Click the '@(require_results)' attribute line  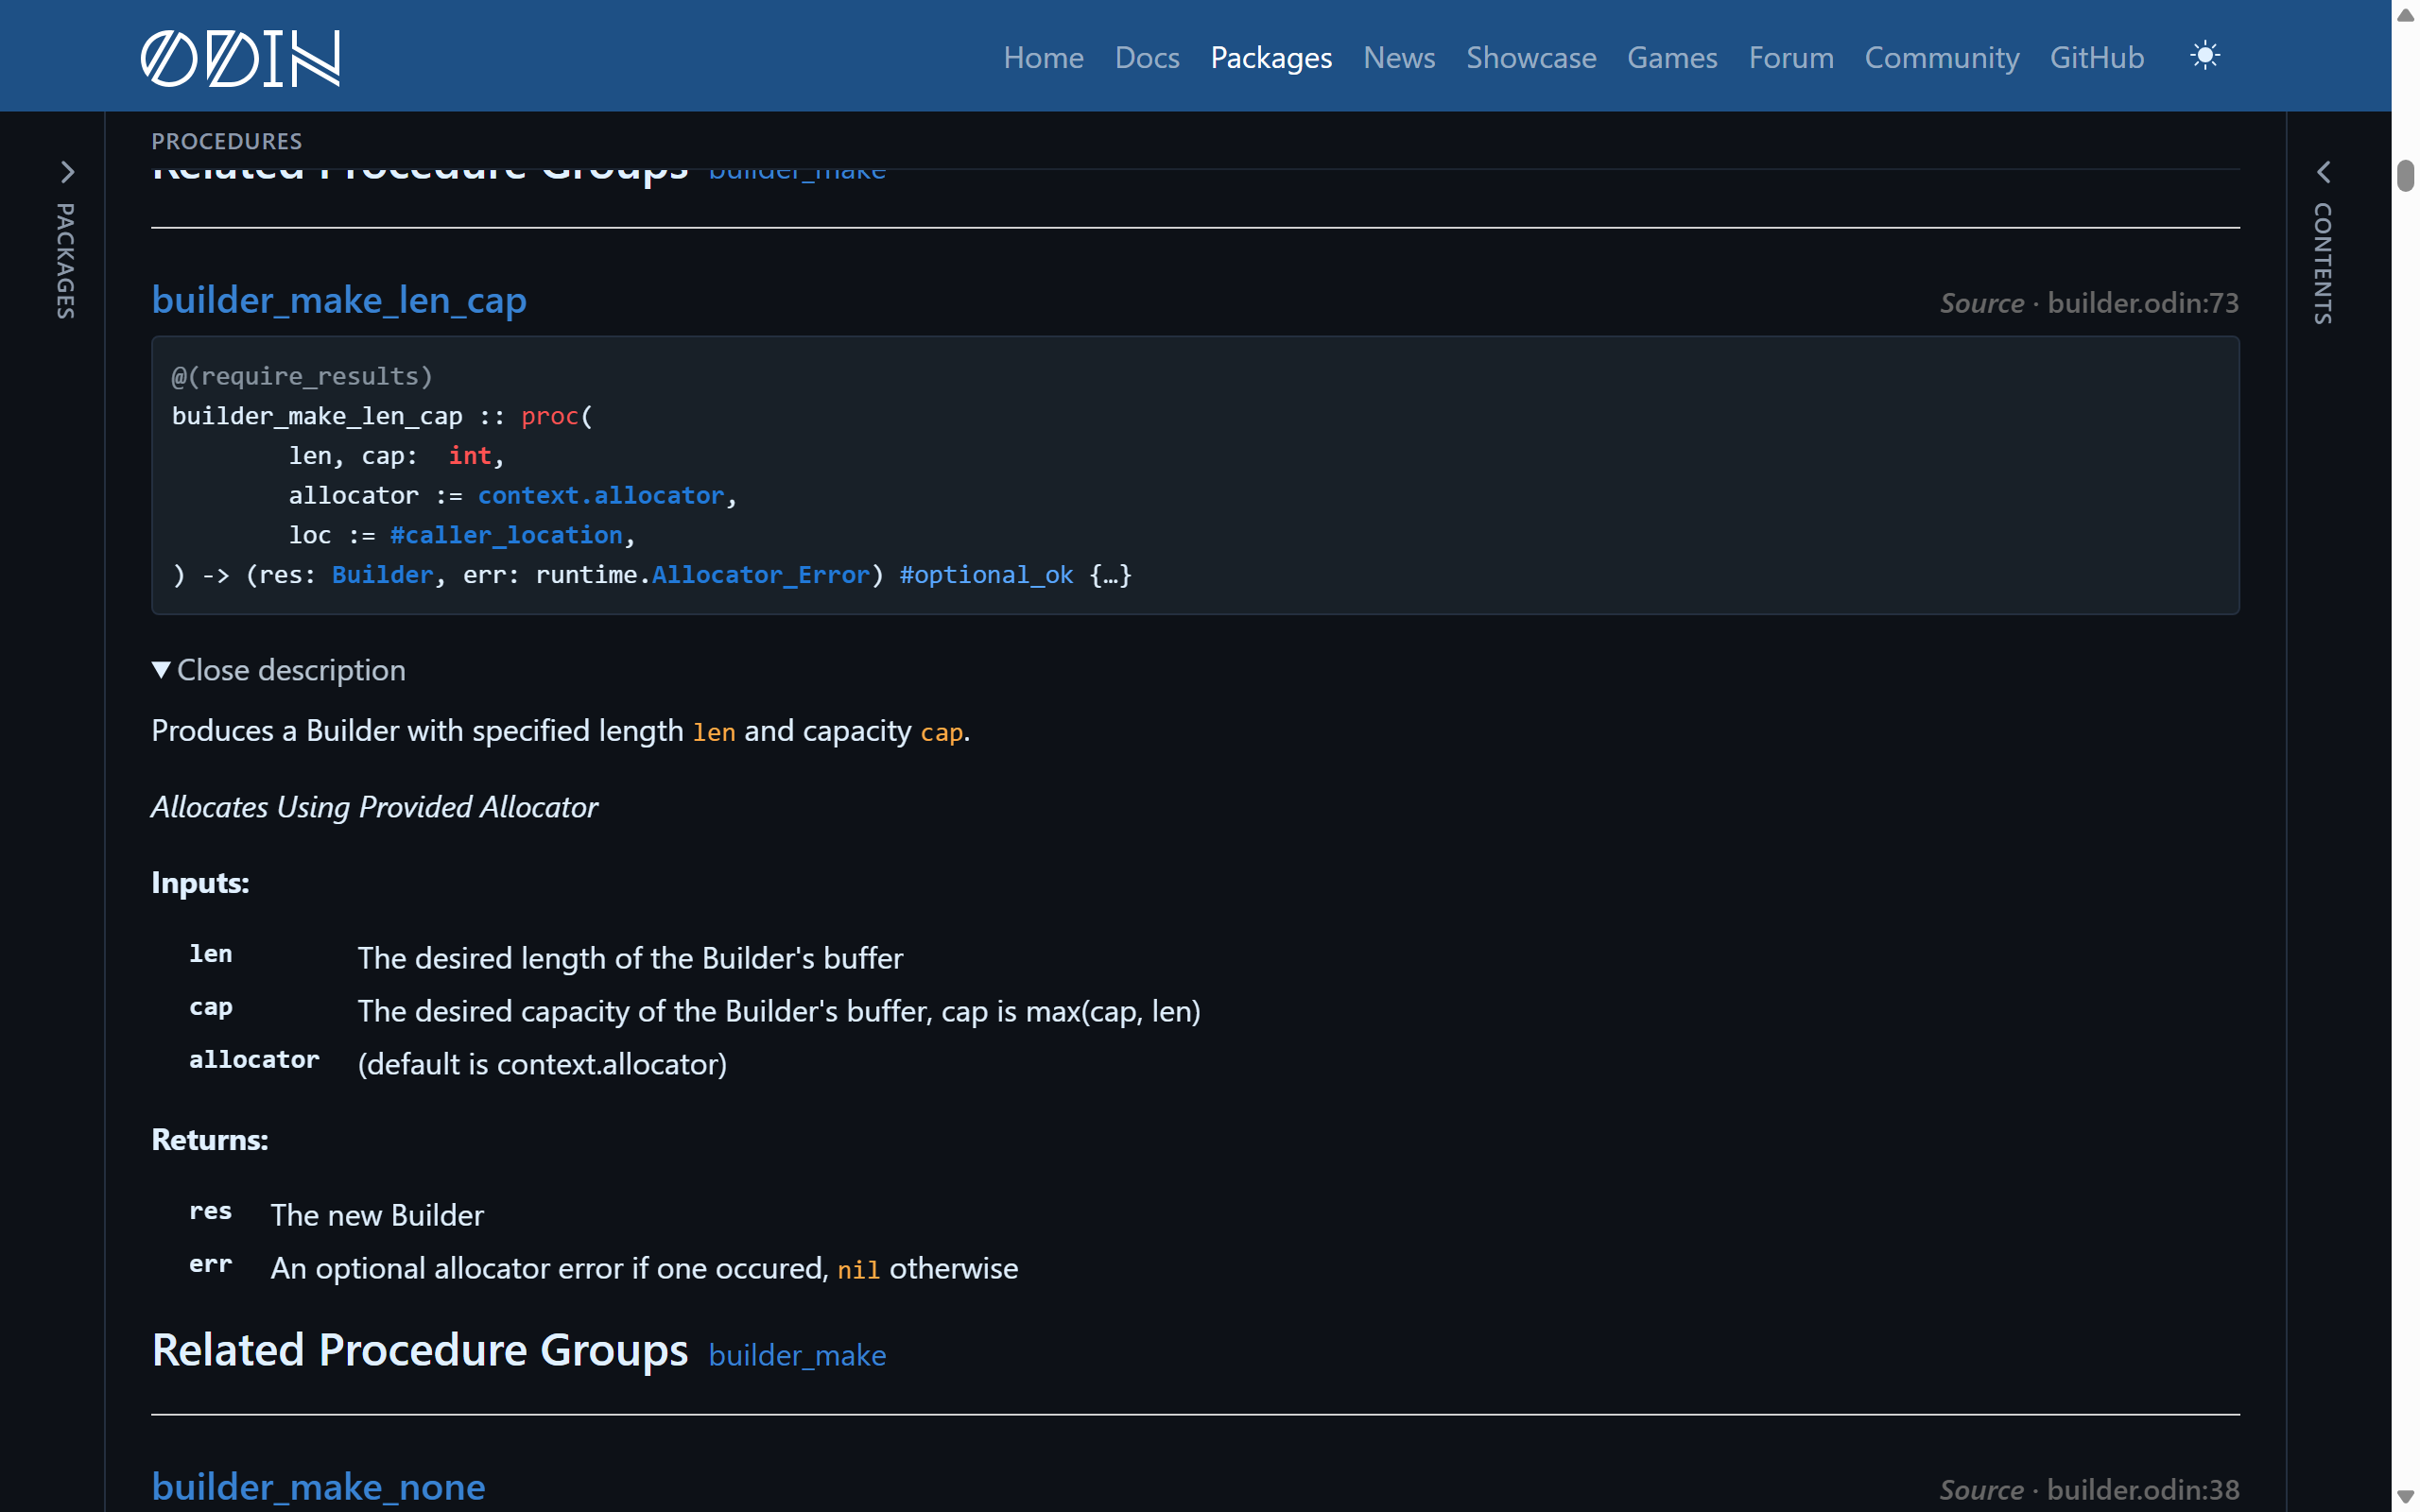coord(302,376)
